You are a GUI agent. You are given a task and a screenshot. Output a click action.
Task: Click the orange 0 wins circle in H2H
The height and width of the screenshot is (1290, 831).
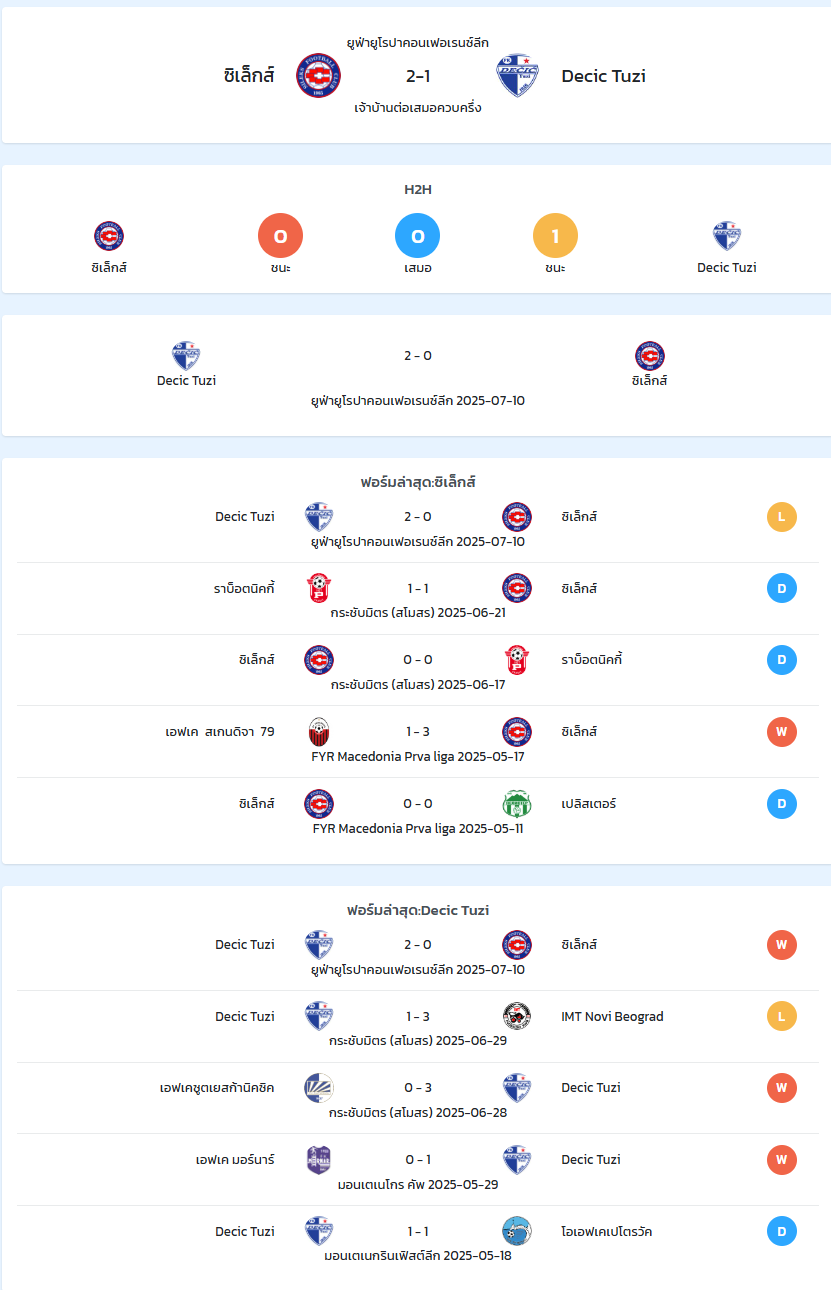coord(280,236)
